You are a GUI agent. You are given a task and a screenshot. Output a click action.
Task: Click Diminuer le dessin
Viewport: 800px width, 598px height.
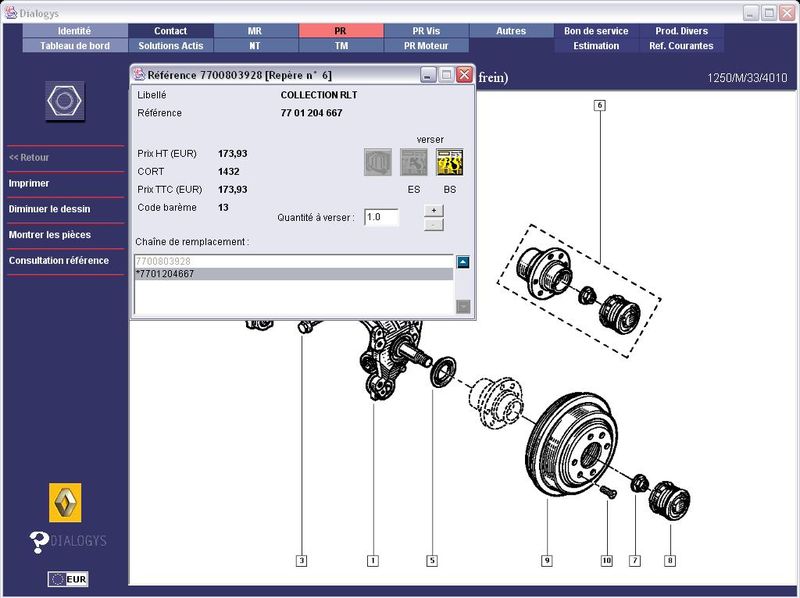click(x=49, y=209)
